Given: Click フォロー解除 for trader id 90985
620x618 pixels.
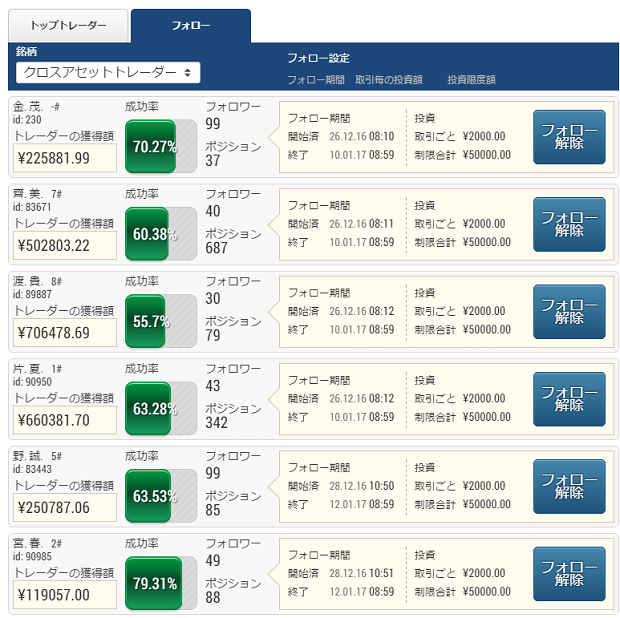Looking at the screenshot, I should coord(569,574).
